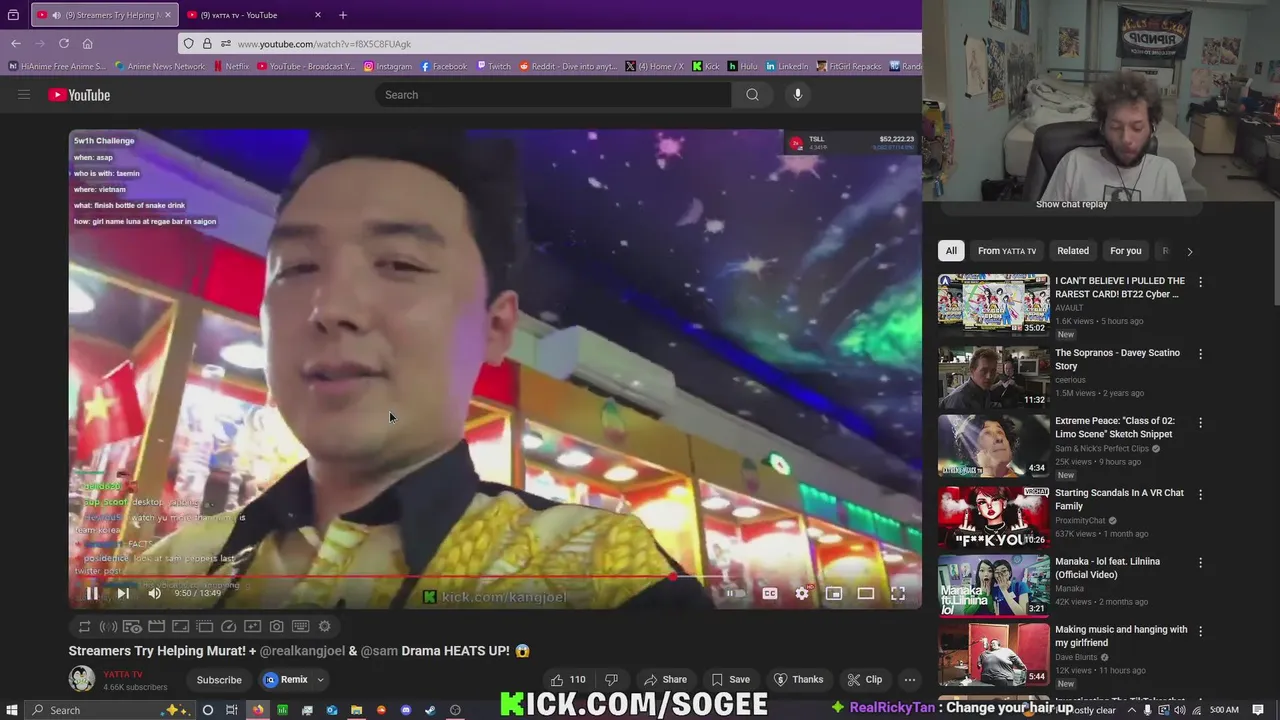Open options for Starting Scandals VR video

pyautogui.click(x=1200, y=494)
